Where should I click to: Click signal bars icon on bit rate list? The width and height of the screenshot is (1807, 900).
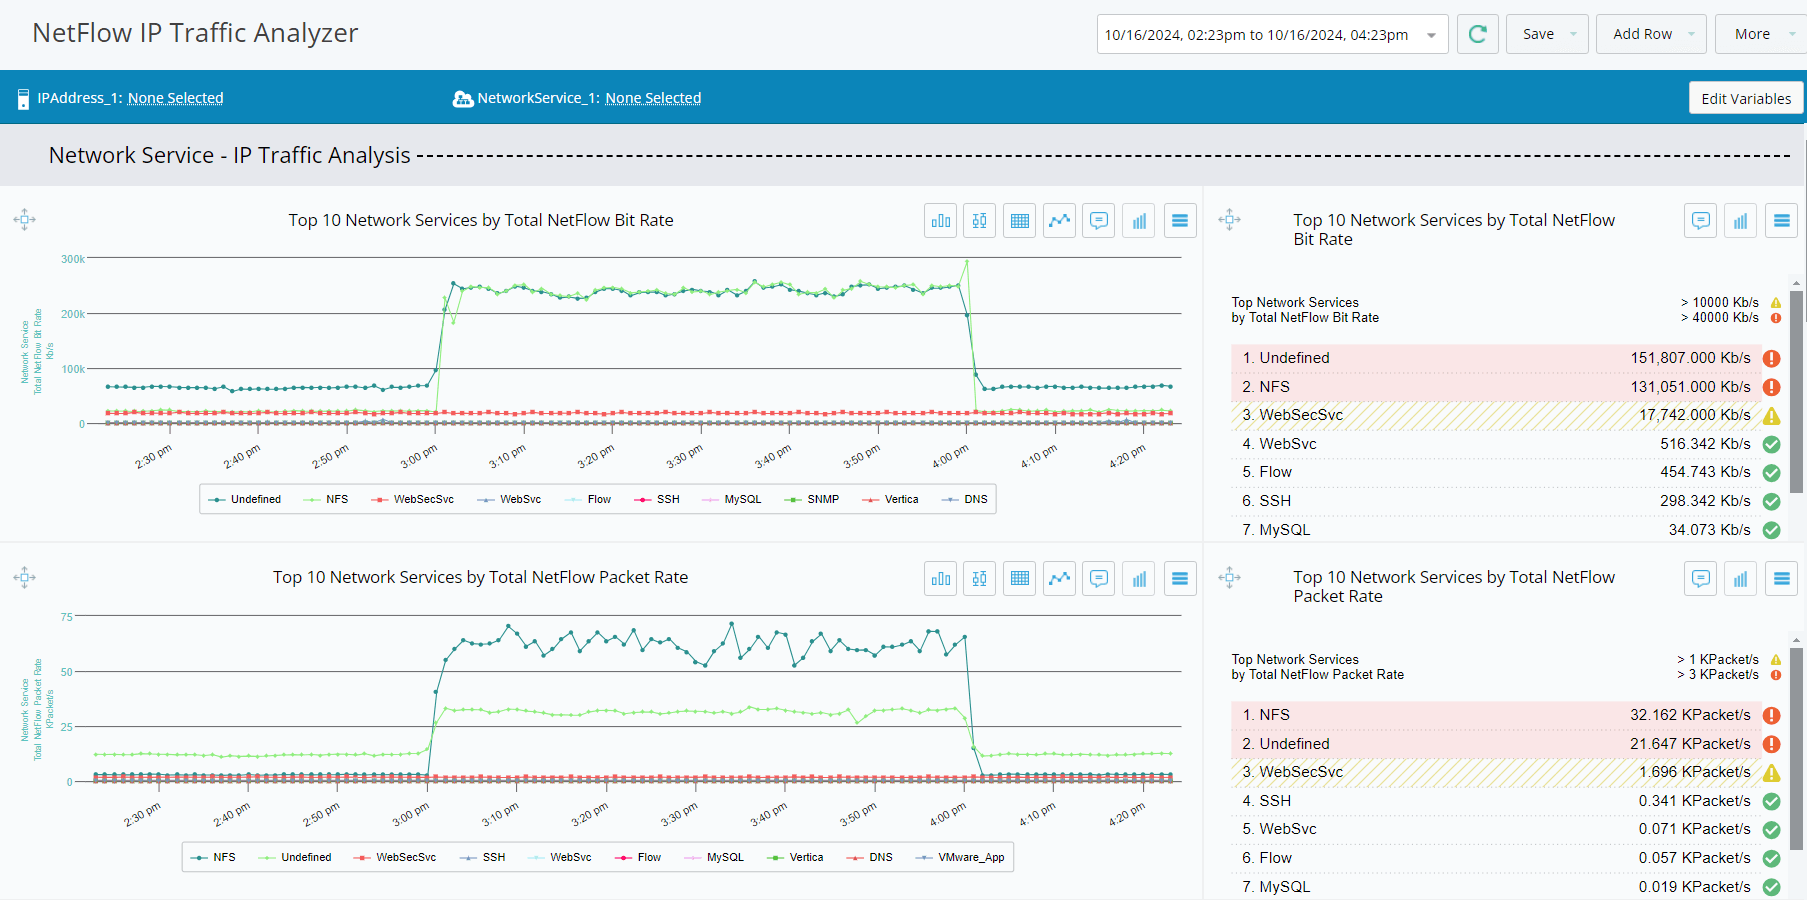(1741, 221)
